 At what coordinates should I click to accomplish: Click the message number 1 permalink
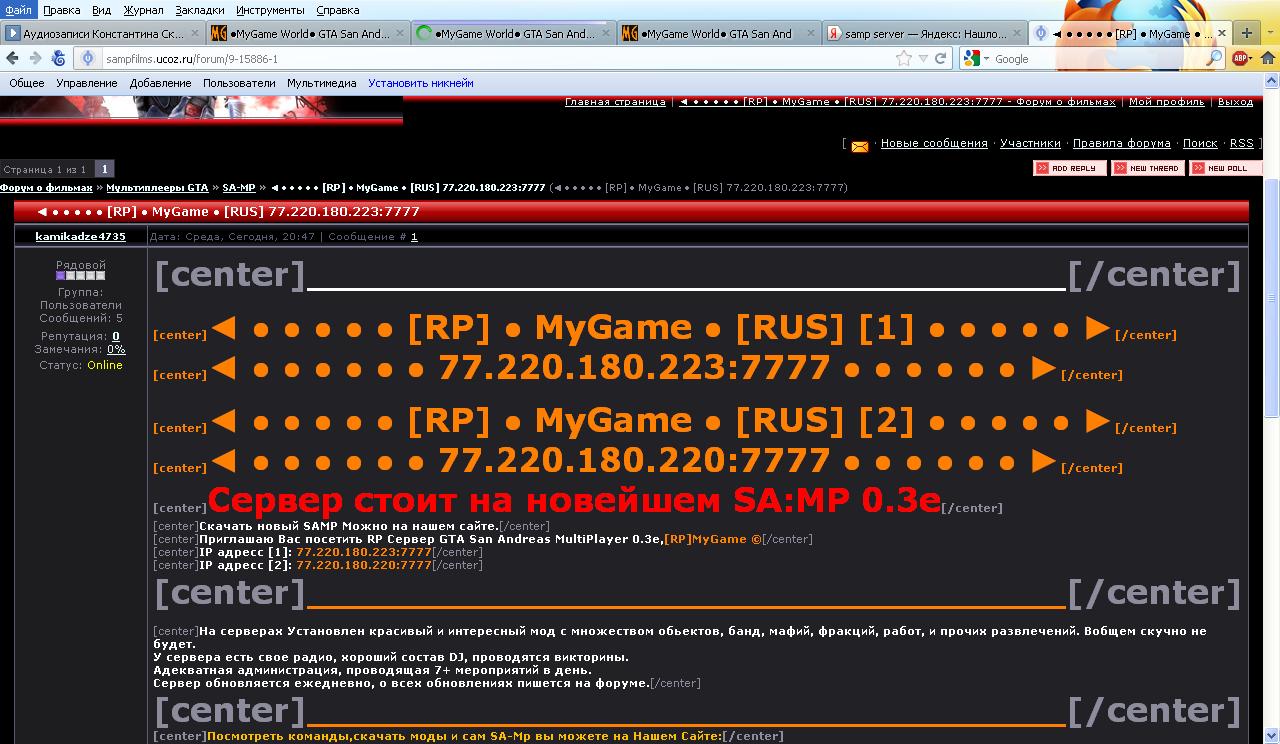[x=414, y=237]
